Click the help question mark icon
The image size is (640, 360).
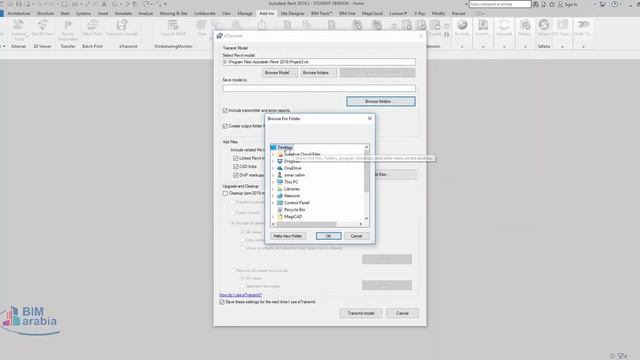[615, 4]
